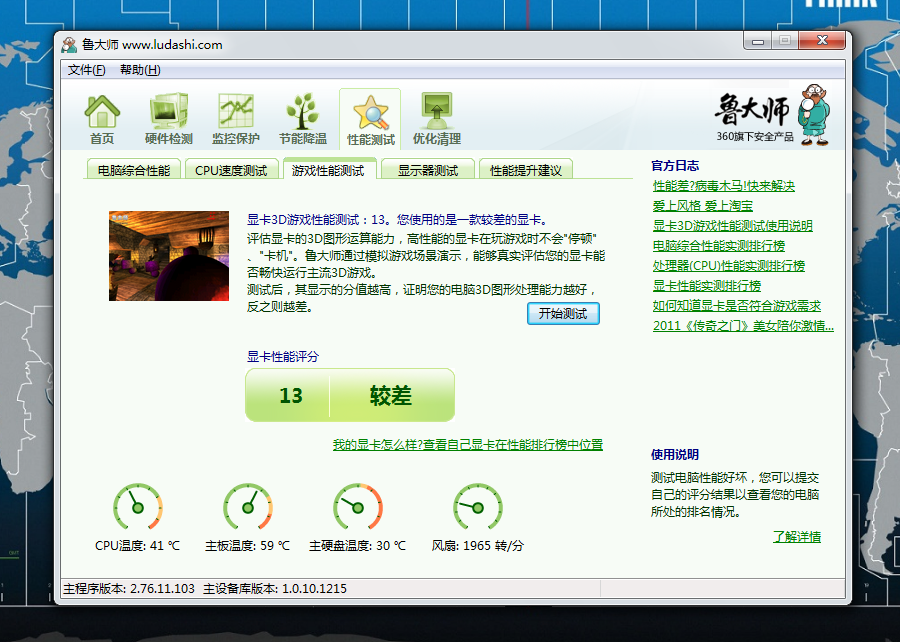The width and height of the screenshot is (900, 642).
Task: Open 如何知道显卡是否符合游戏需求 link
Action: (736, 306)
